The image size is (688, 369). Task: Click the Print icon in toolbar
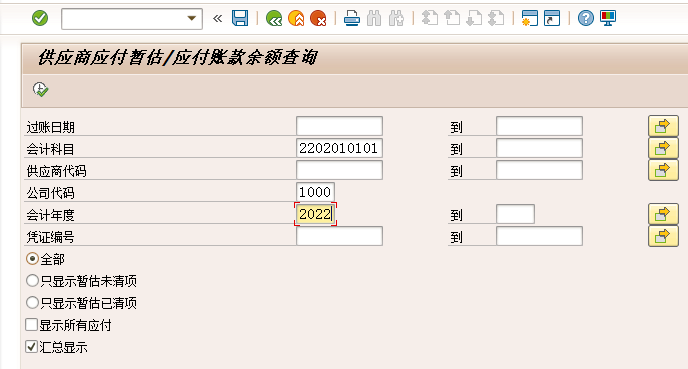(351, 18)
